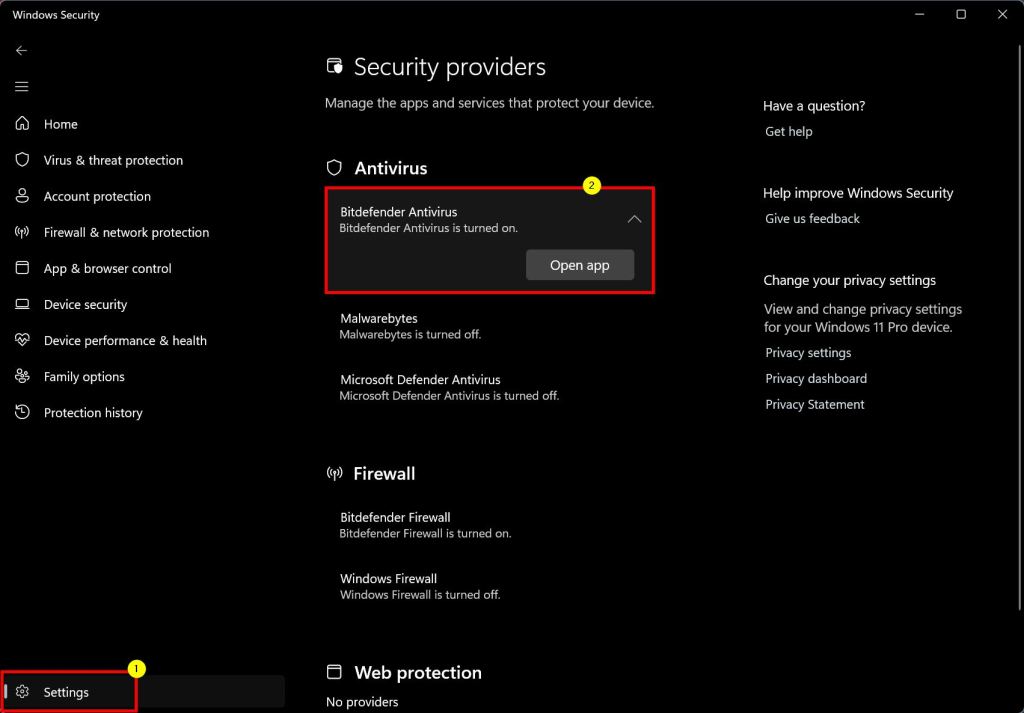Expand the Microsoft Defender Antivirus entry
Viewport: 1024px width, 713px height.
(x=490, y=387)
